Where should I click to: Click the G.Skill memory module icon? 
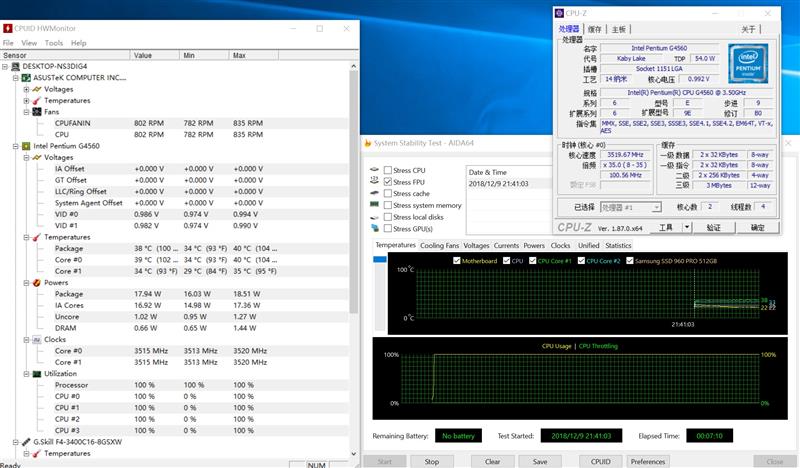pyautogui.click(x=27, y=442)
